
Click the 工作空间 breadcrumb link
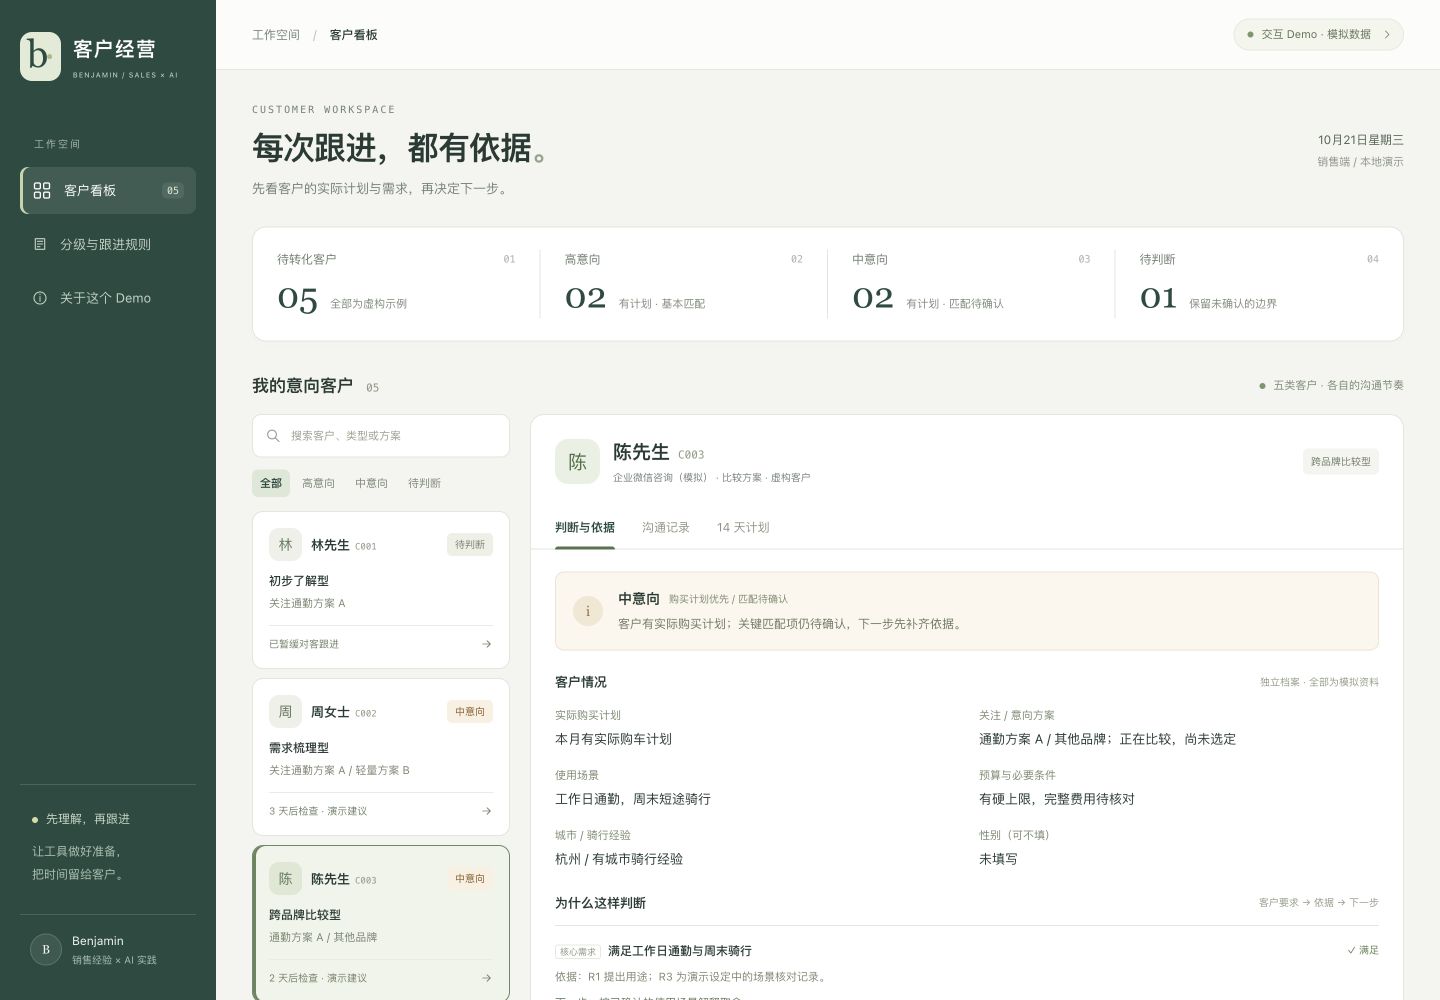[x=276, y=35]
